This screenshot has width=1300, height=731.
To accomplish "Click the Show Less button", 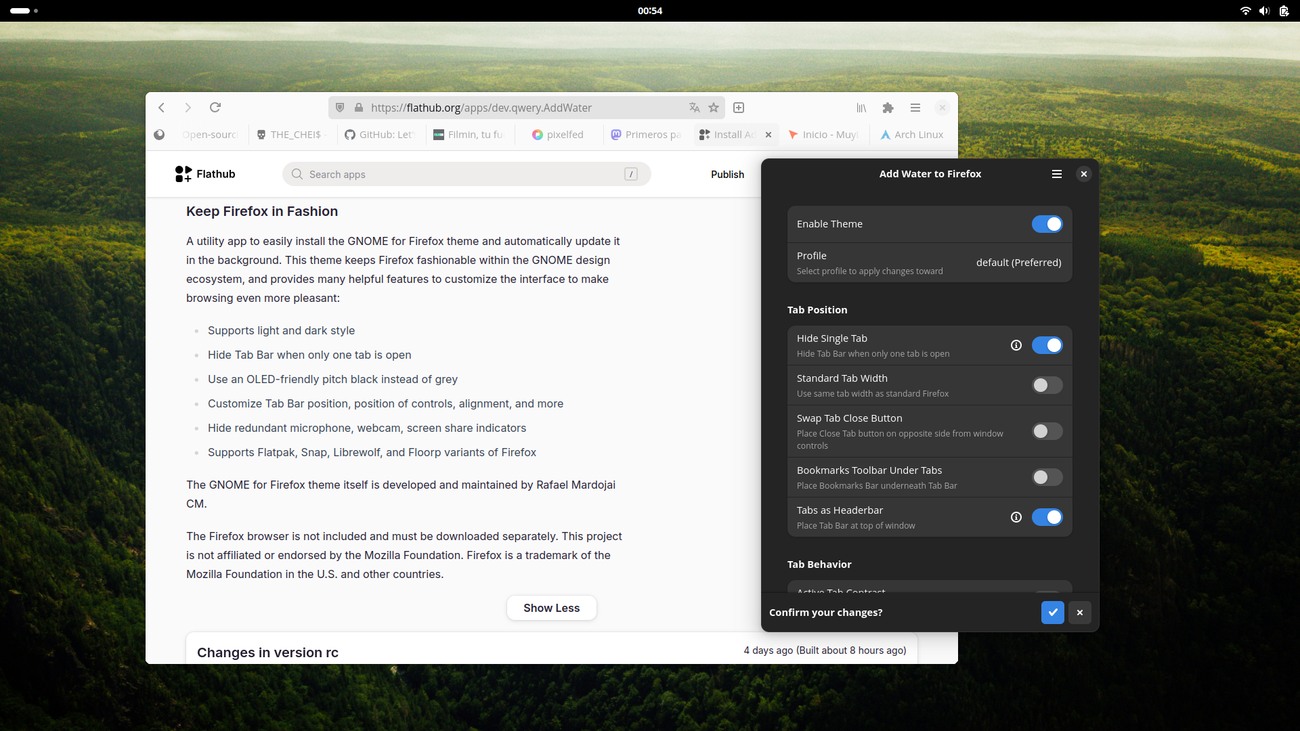I will pyautogui.click(x=552, y=608).
